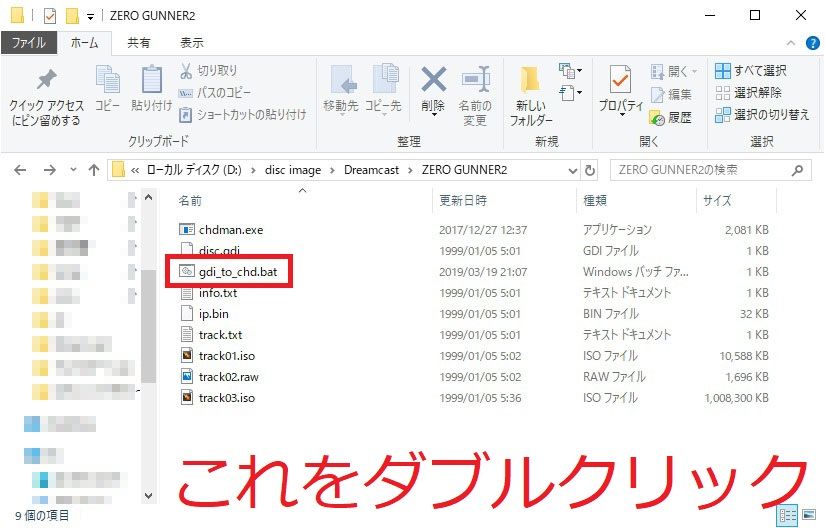Go back with the left arrow

point(20,170)
